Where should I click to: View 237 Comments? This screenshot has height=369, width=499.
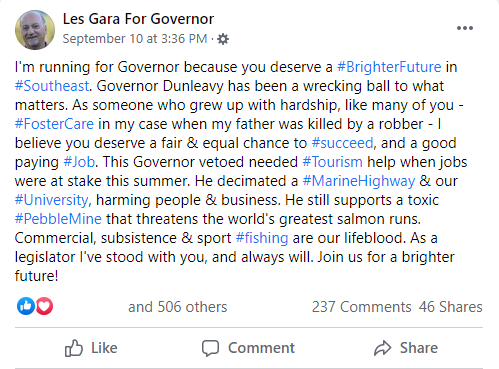(362, 307)
